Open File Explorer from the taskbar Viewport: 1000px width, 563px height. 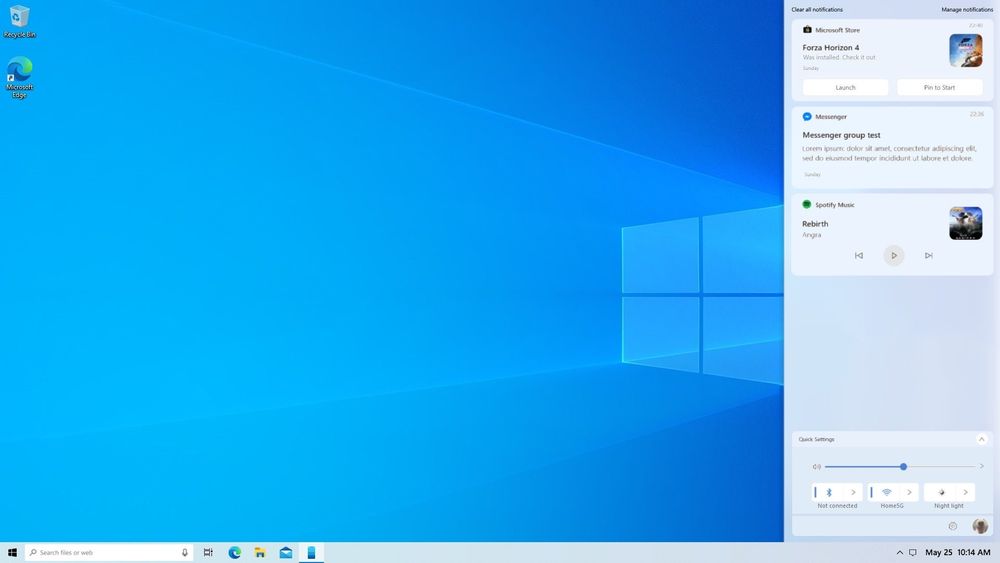(x=260, y=552)
